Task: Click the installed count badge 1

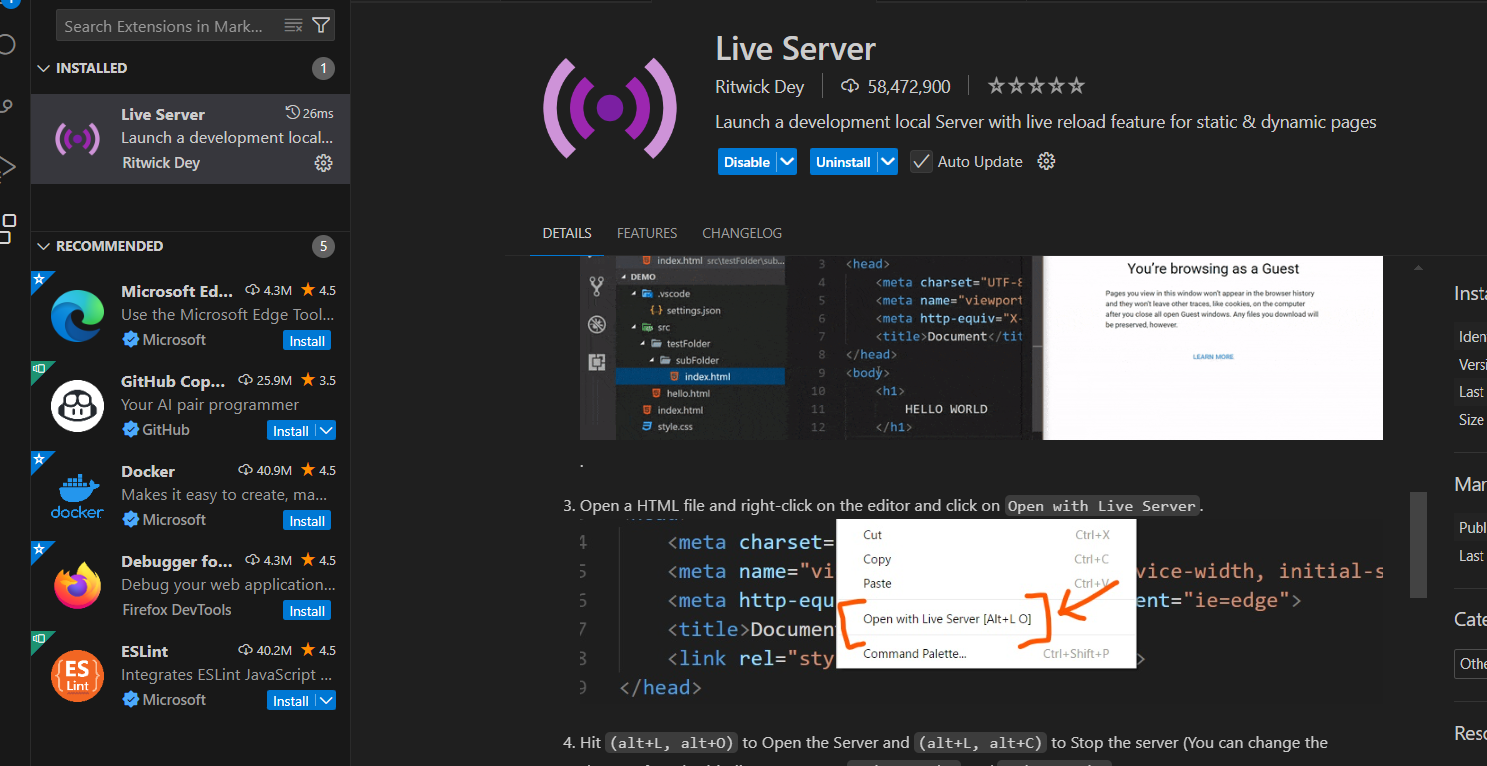Action: 322,68
